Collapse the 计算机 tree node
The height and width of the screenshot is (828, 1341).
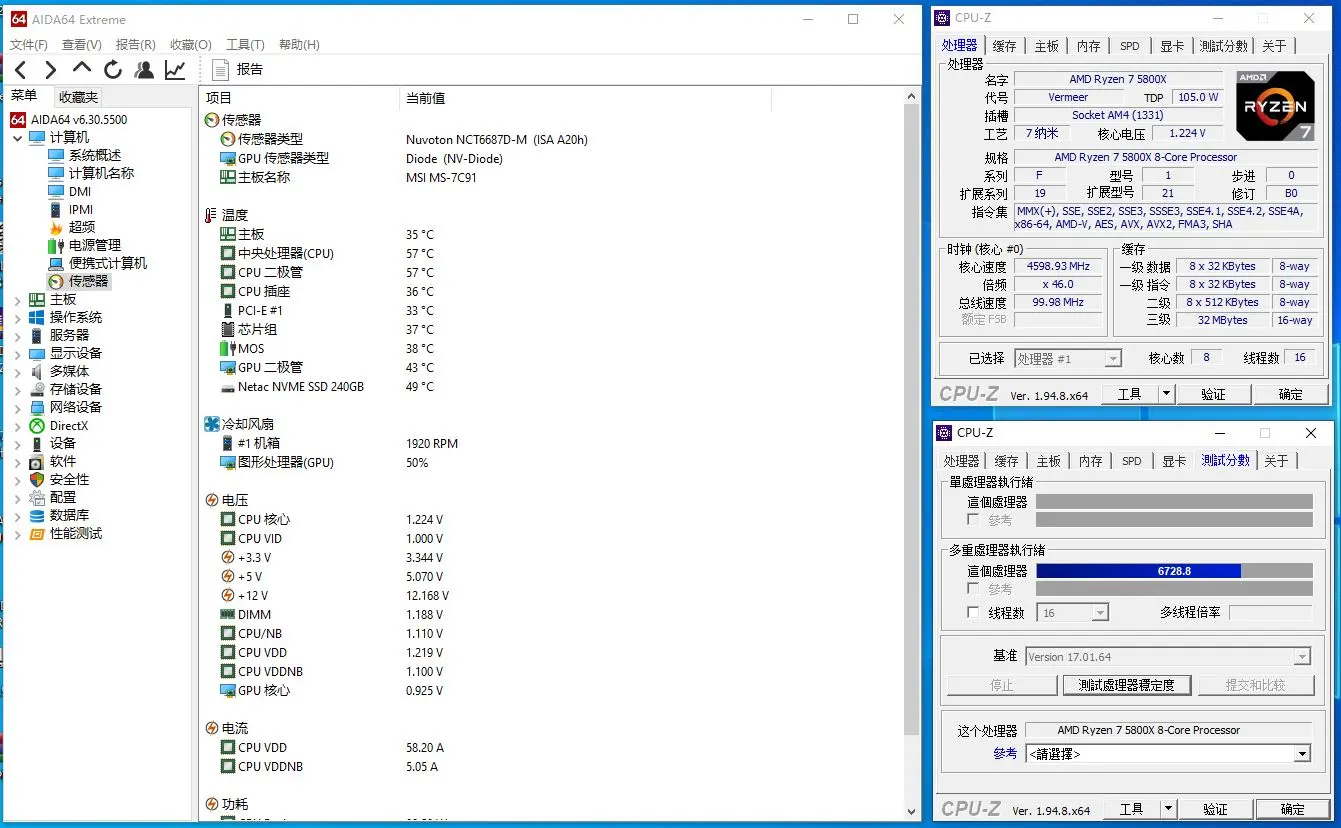(x=17, y=137)
